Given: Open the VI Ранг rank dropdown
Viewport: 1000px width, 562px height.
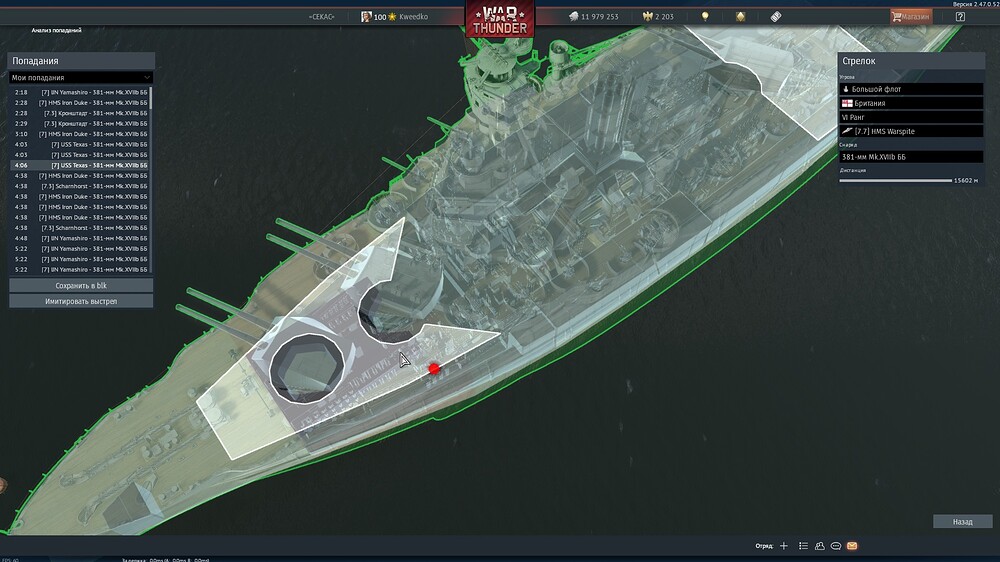Looking at the screenshot, I should (x=911, y=117).
